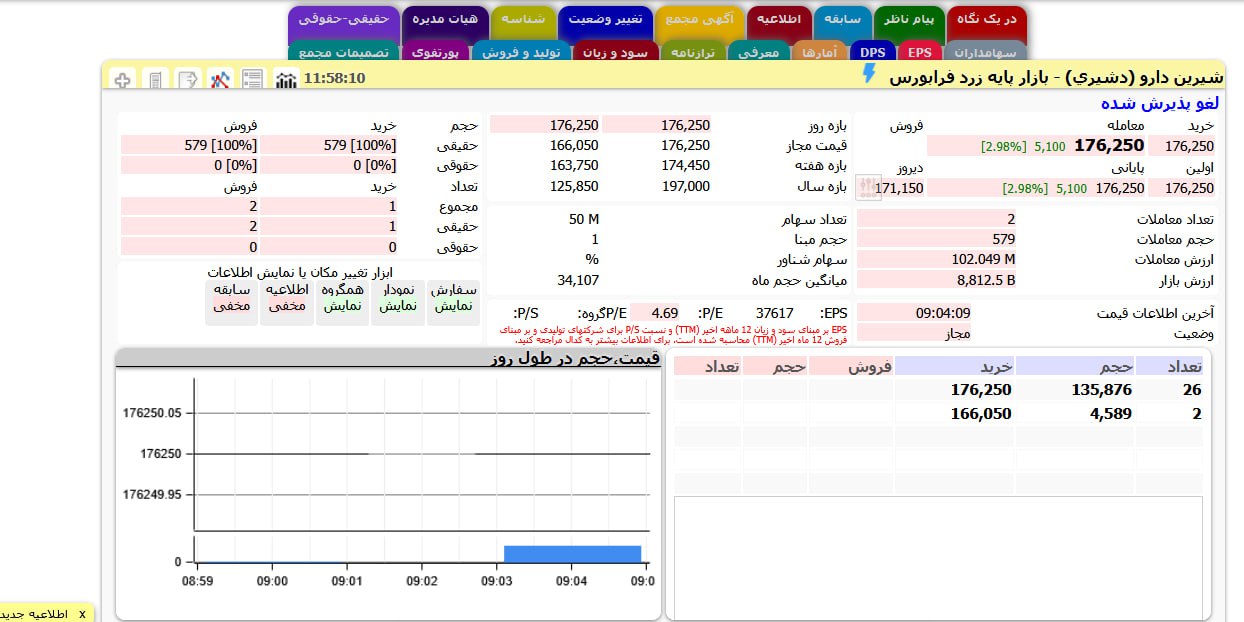Click the plus icon in yellow toolbar
The width and height of the screenshot is (1244, 622).
click(122, 79)
